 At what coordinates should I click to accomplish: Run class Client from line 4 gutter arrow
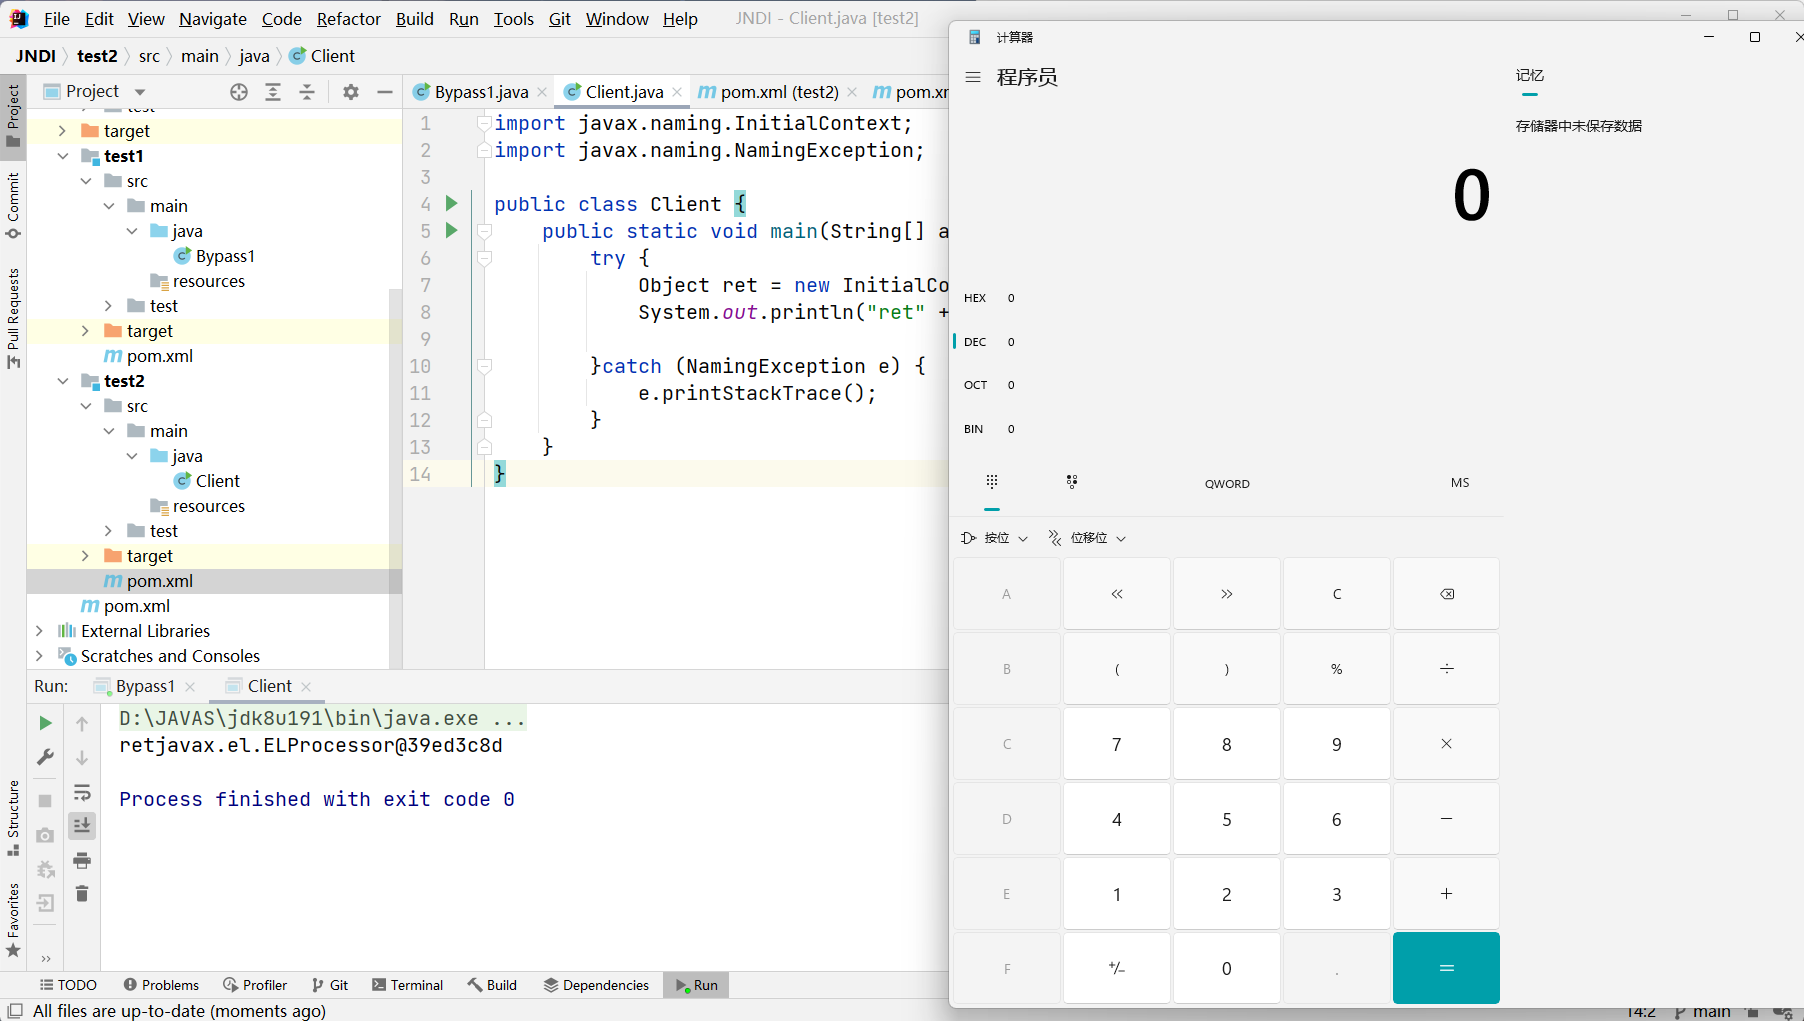pos(451,204)
